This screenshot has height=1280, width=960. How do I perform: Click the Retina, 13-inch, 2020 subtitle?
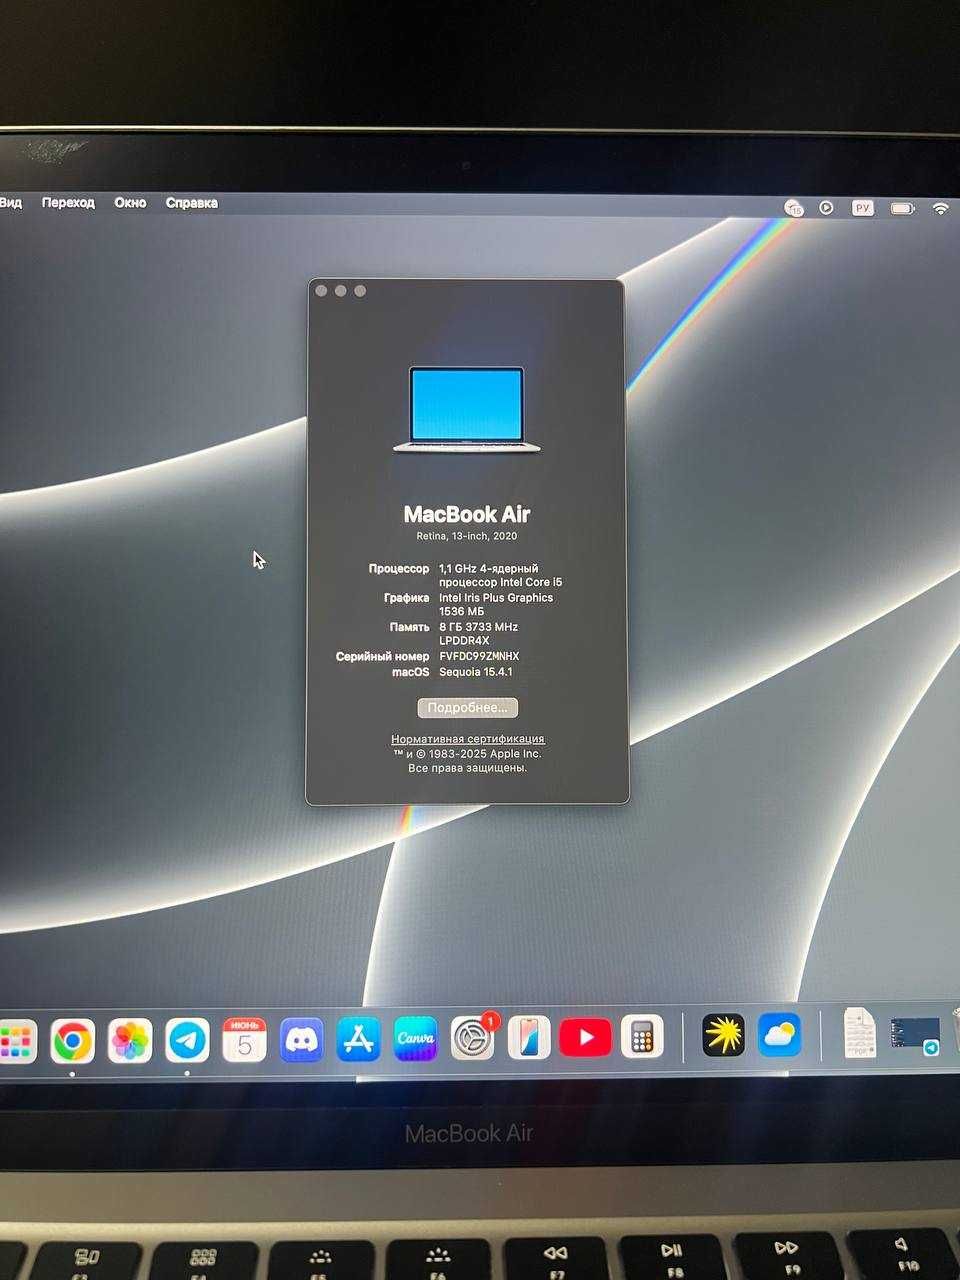tap(467, 536)
